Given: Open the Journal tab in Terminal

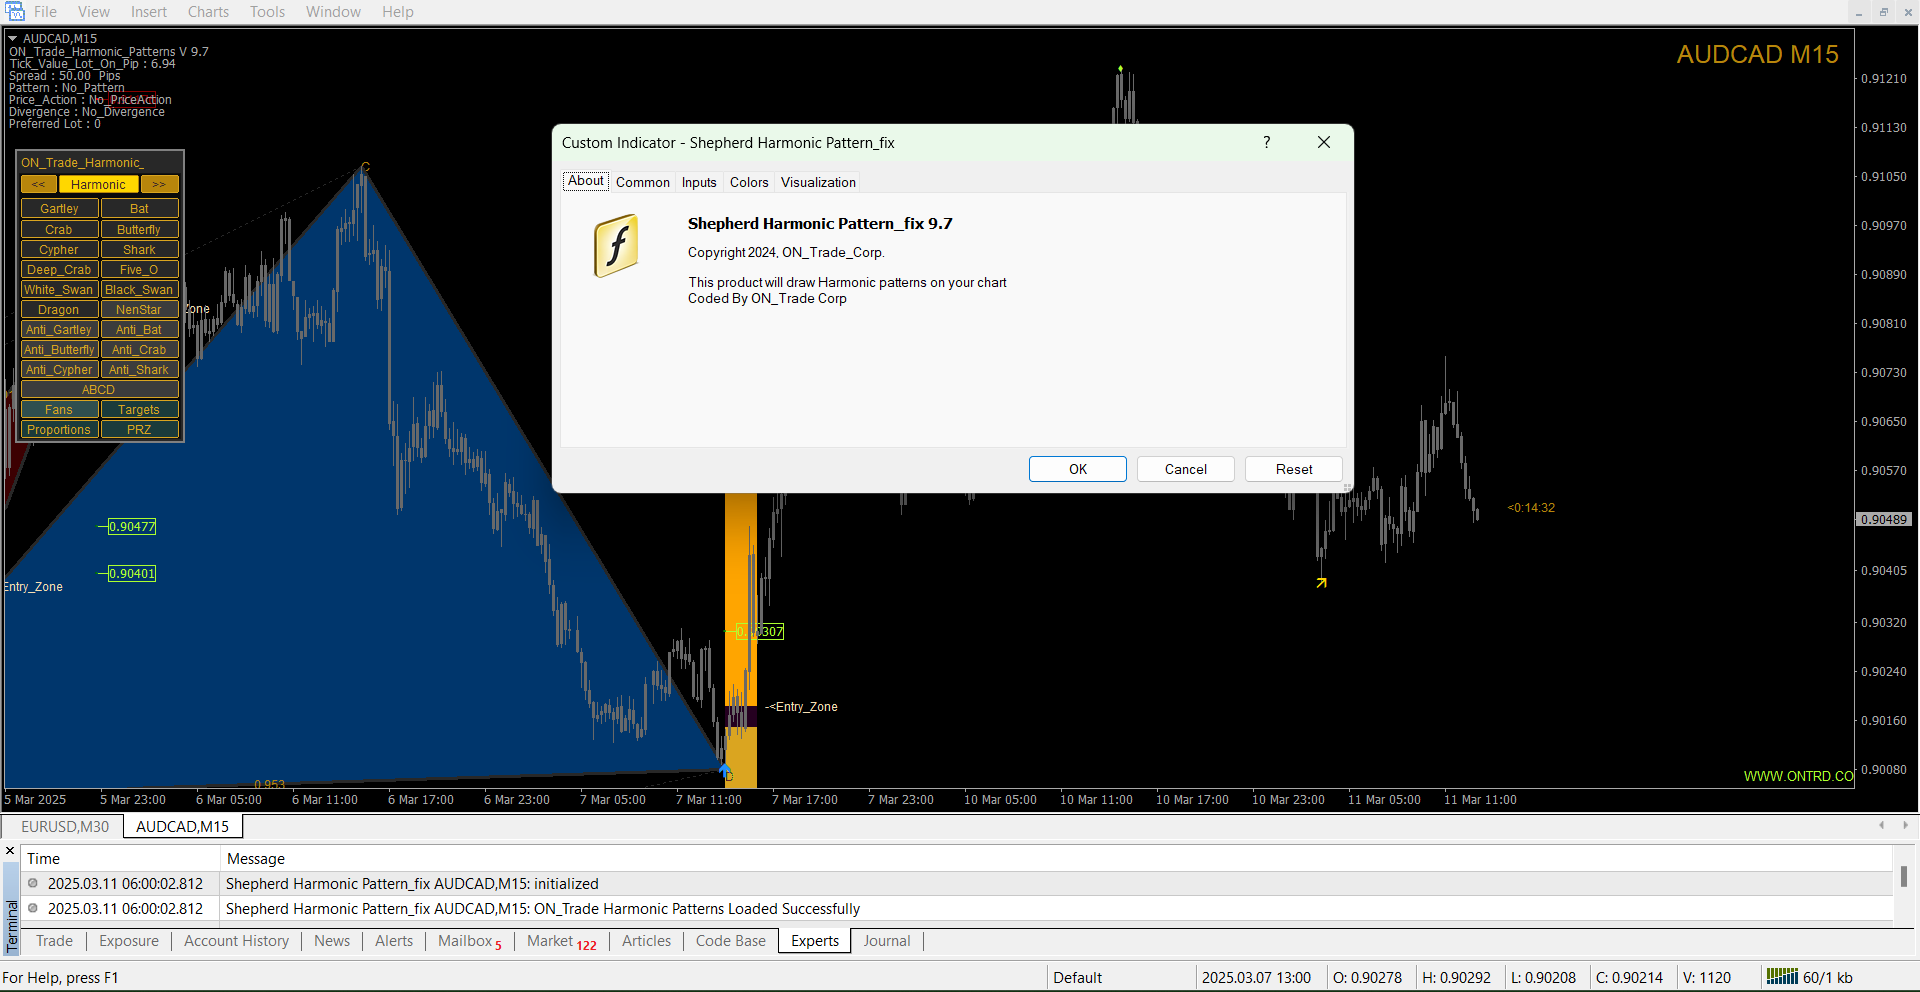Looking at the screenshot, I should coord(886,941).
